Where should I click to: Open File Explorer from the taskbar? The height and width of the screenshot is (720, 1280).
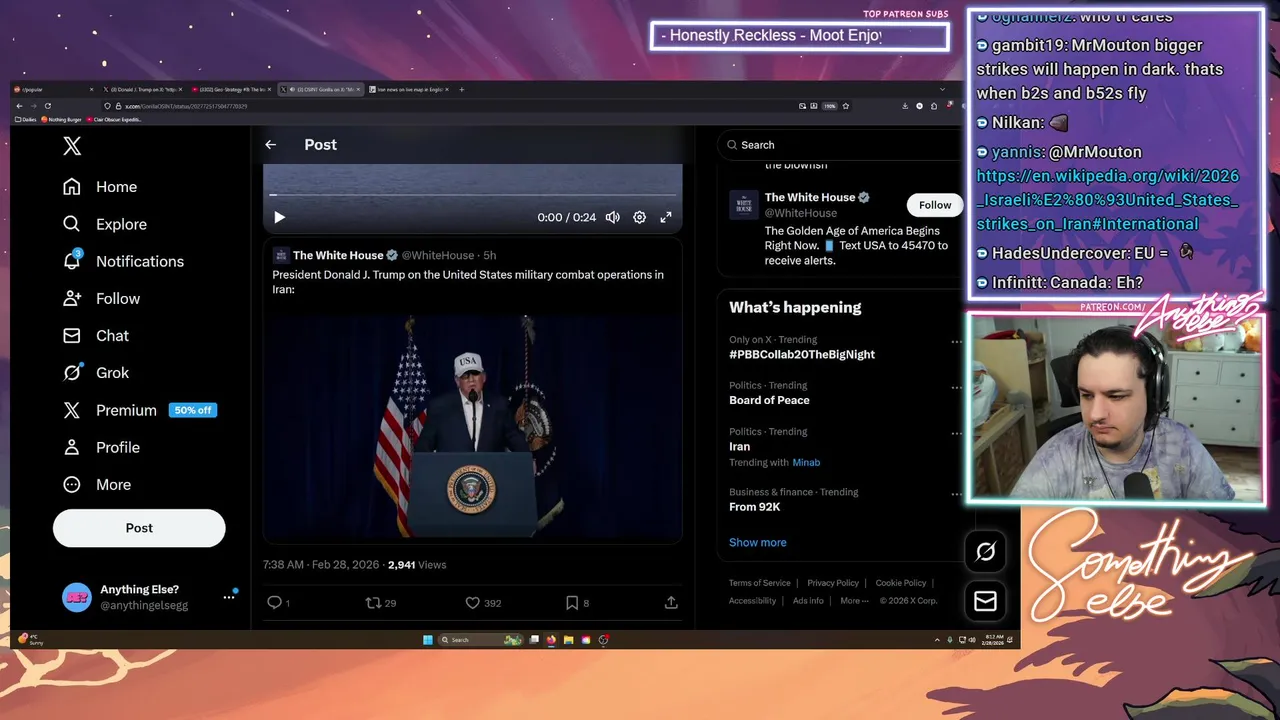click(568, 640)
